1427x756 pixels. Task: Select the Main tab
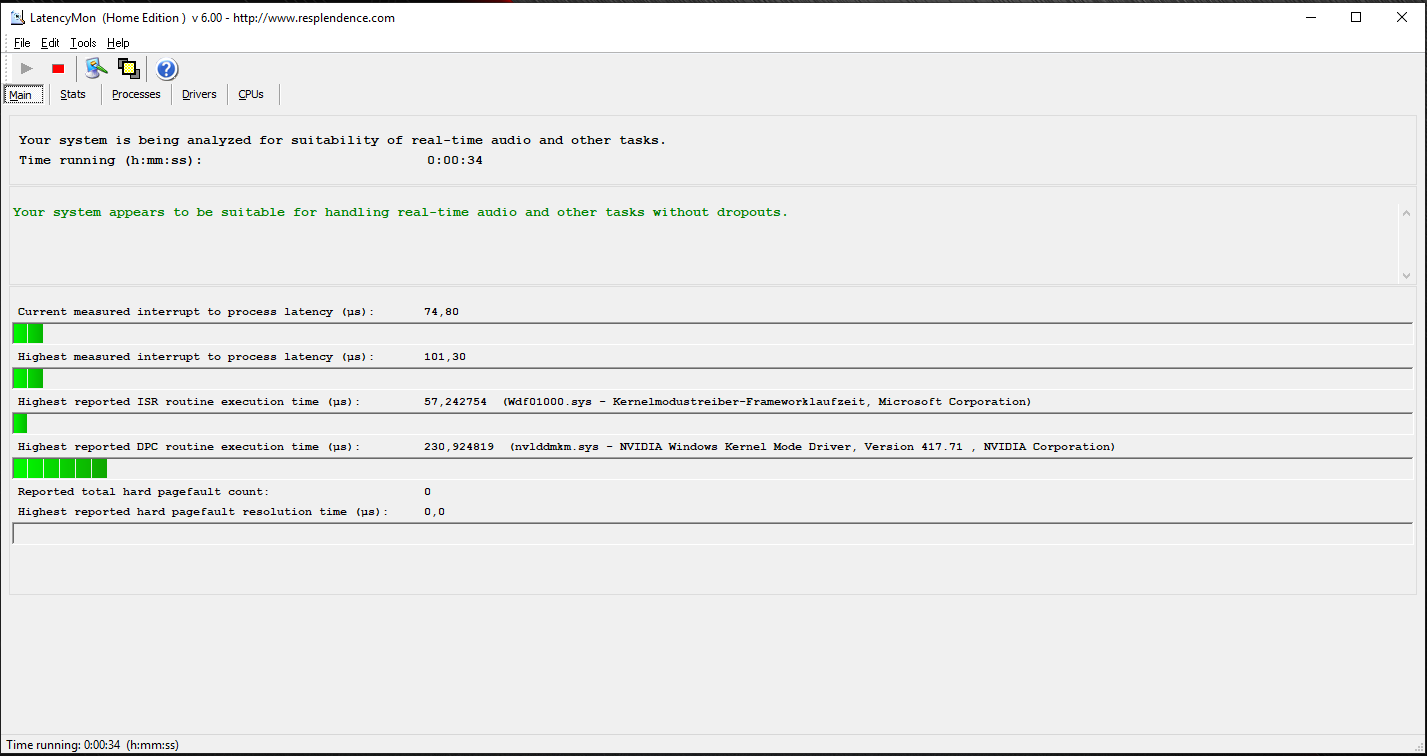point(21,95)
